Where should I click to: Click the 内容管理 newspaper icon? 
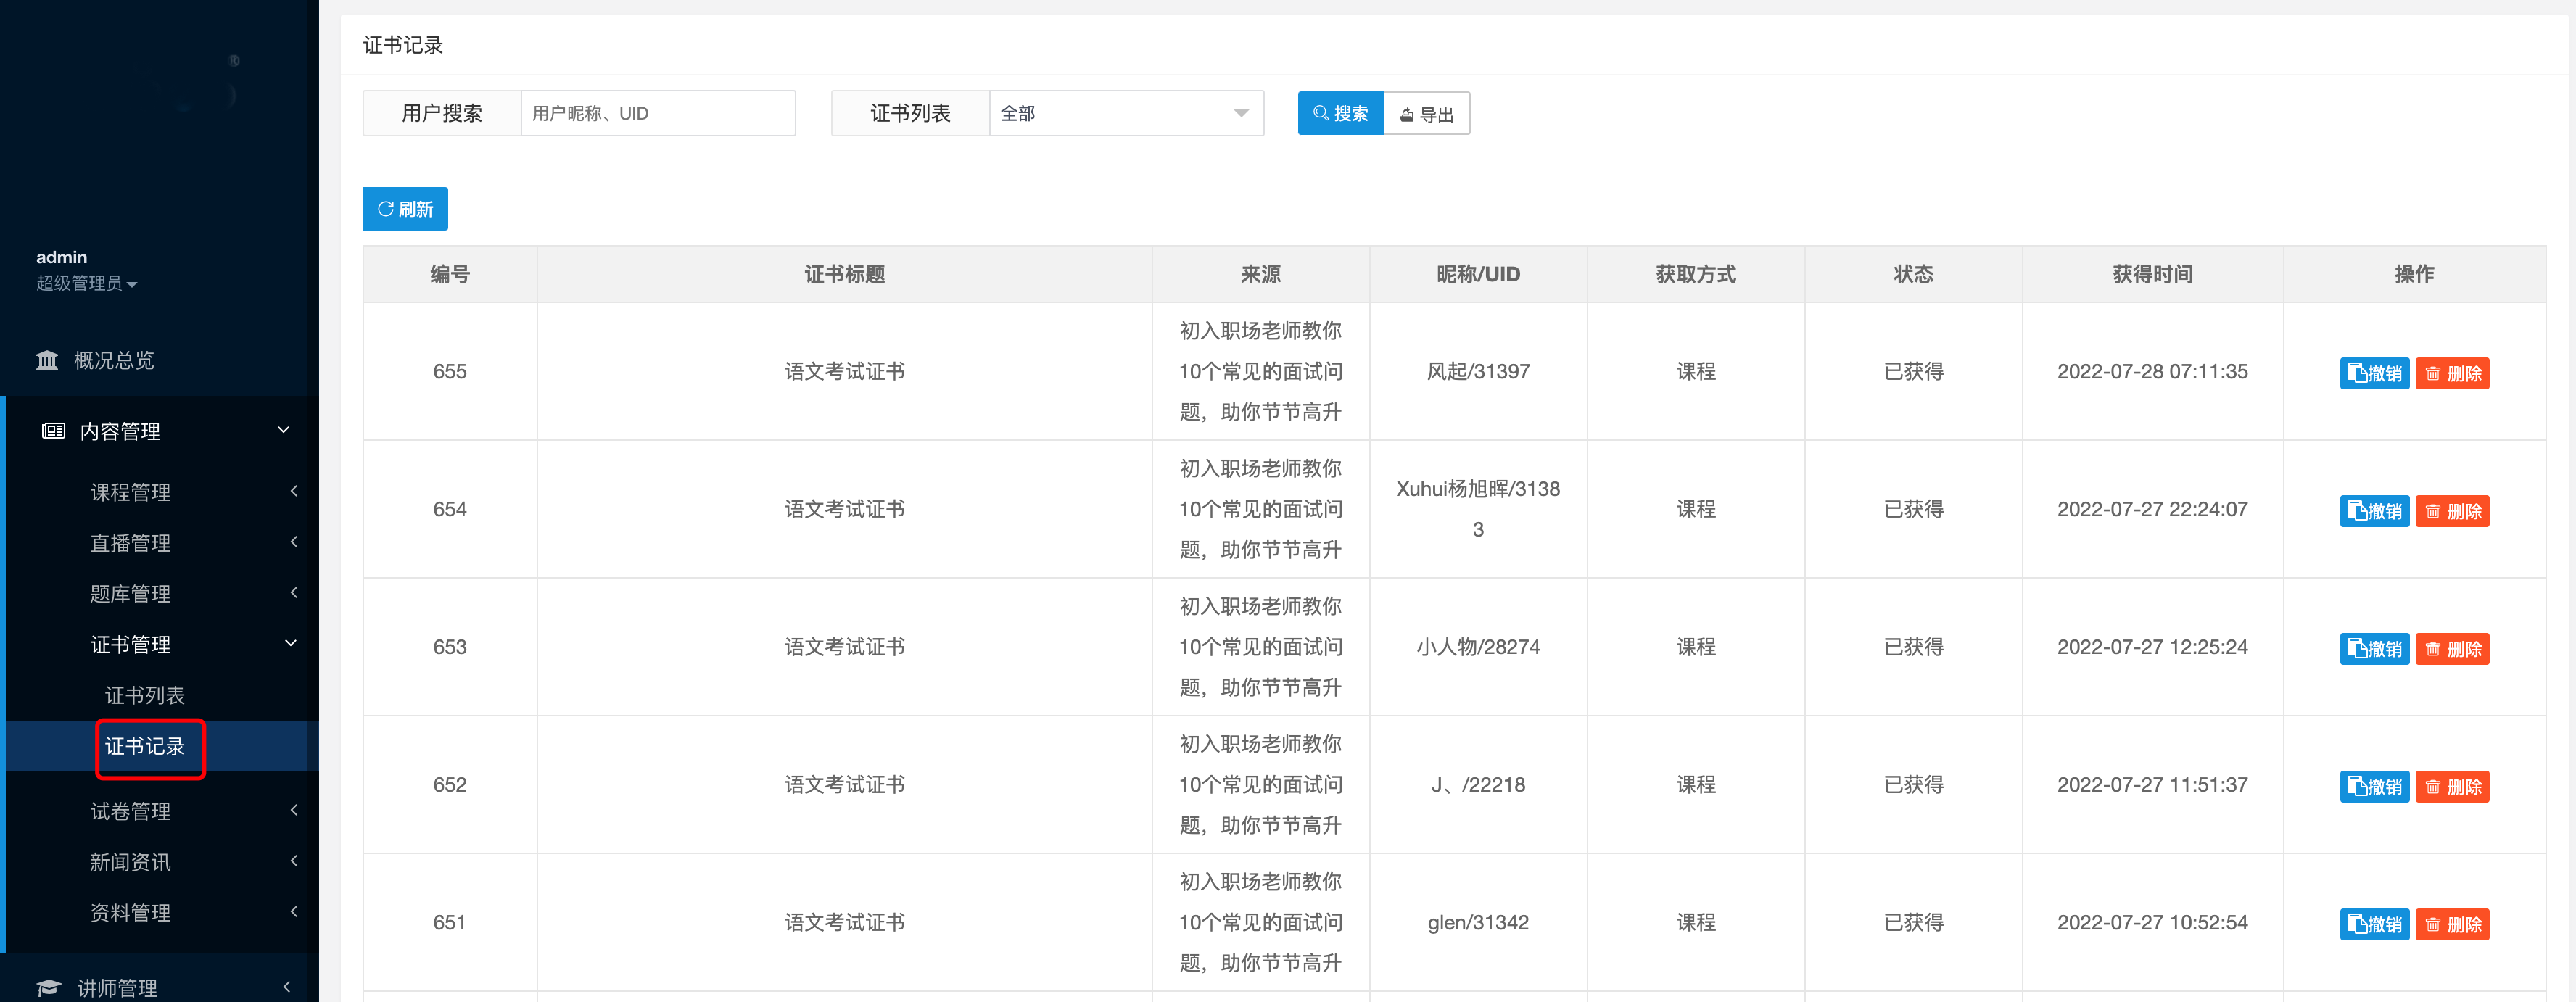point(53,431)
